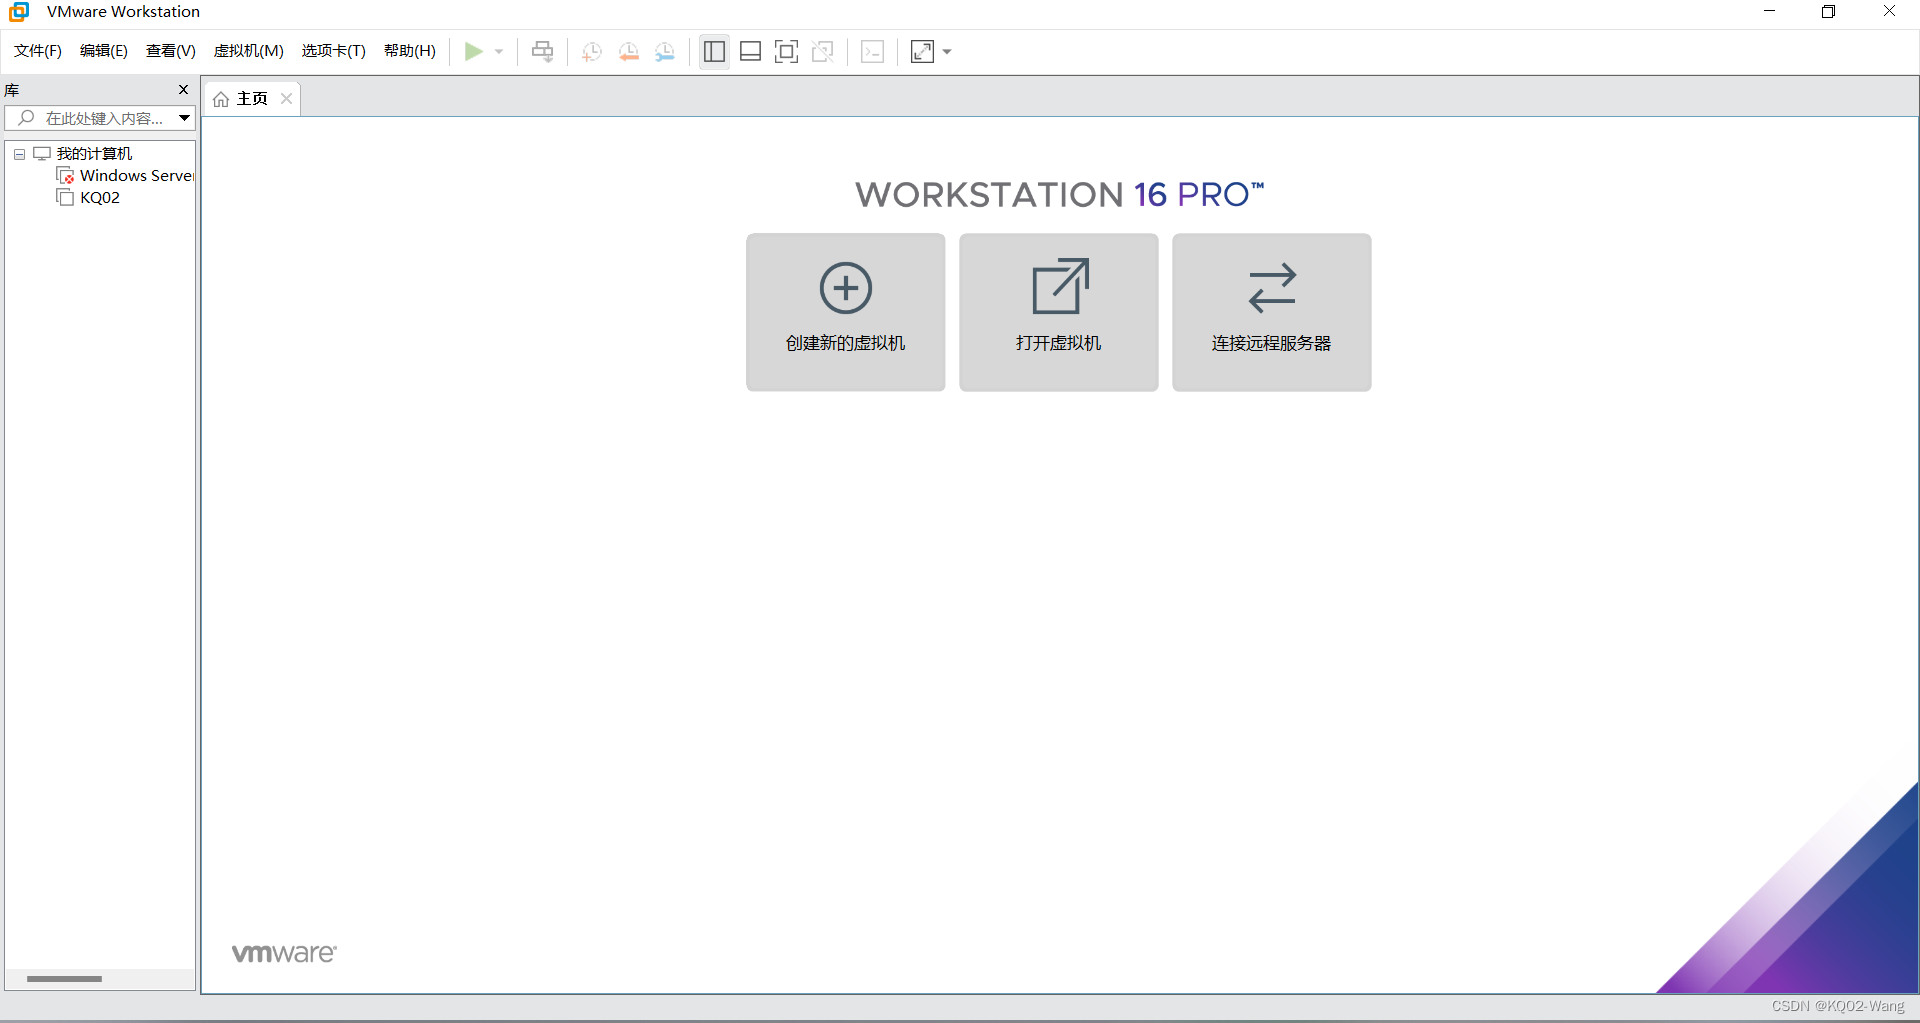Click 连接远程服务器 button

1272,312
